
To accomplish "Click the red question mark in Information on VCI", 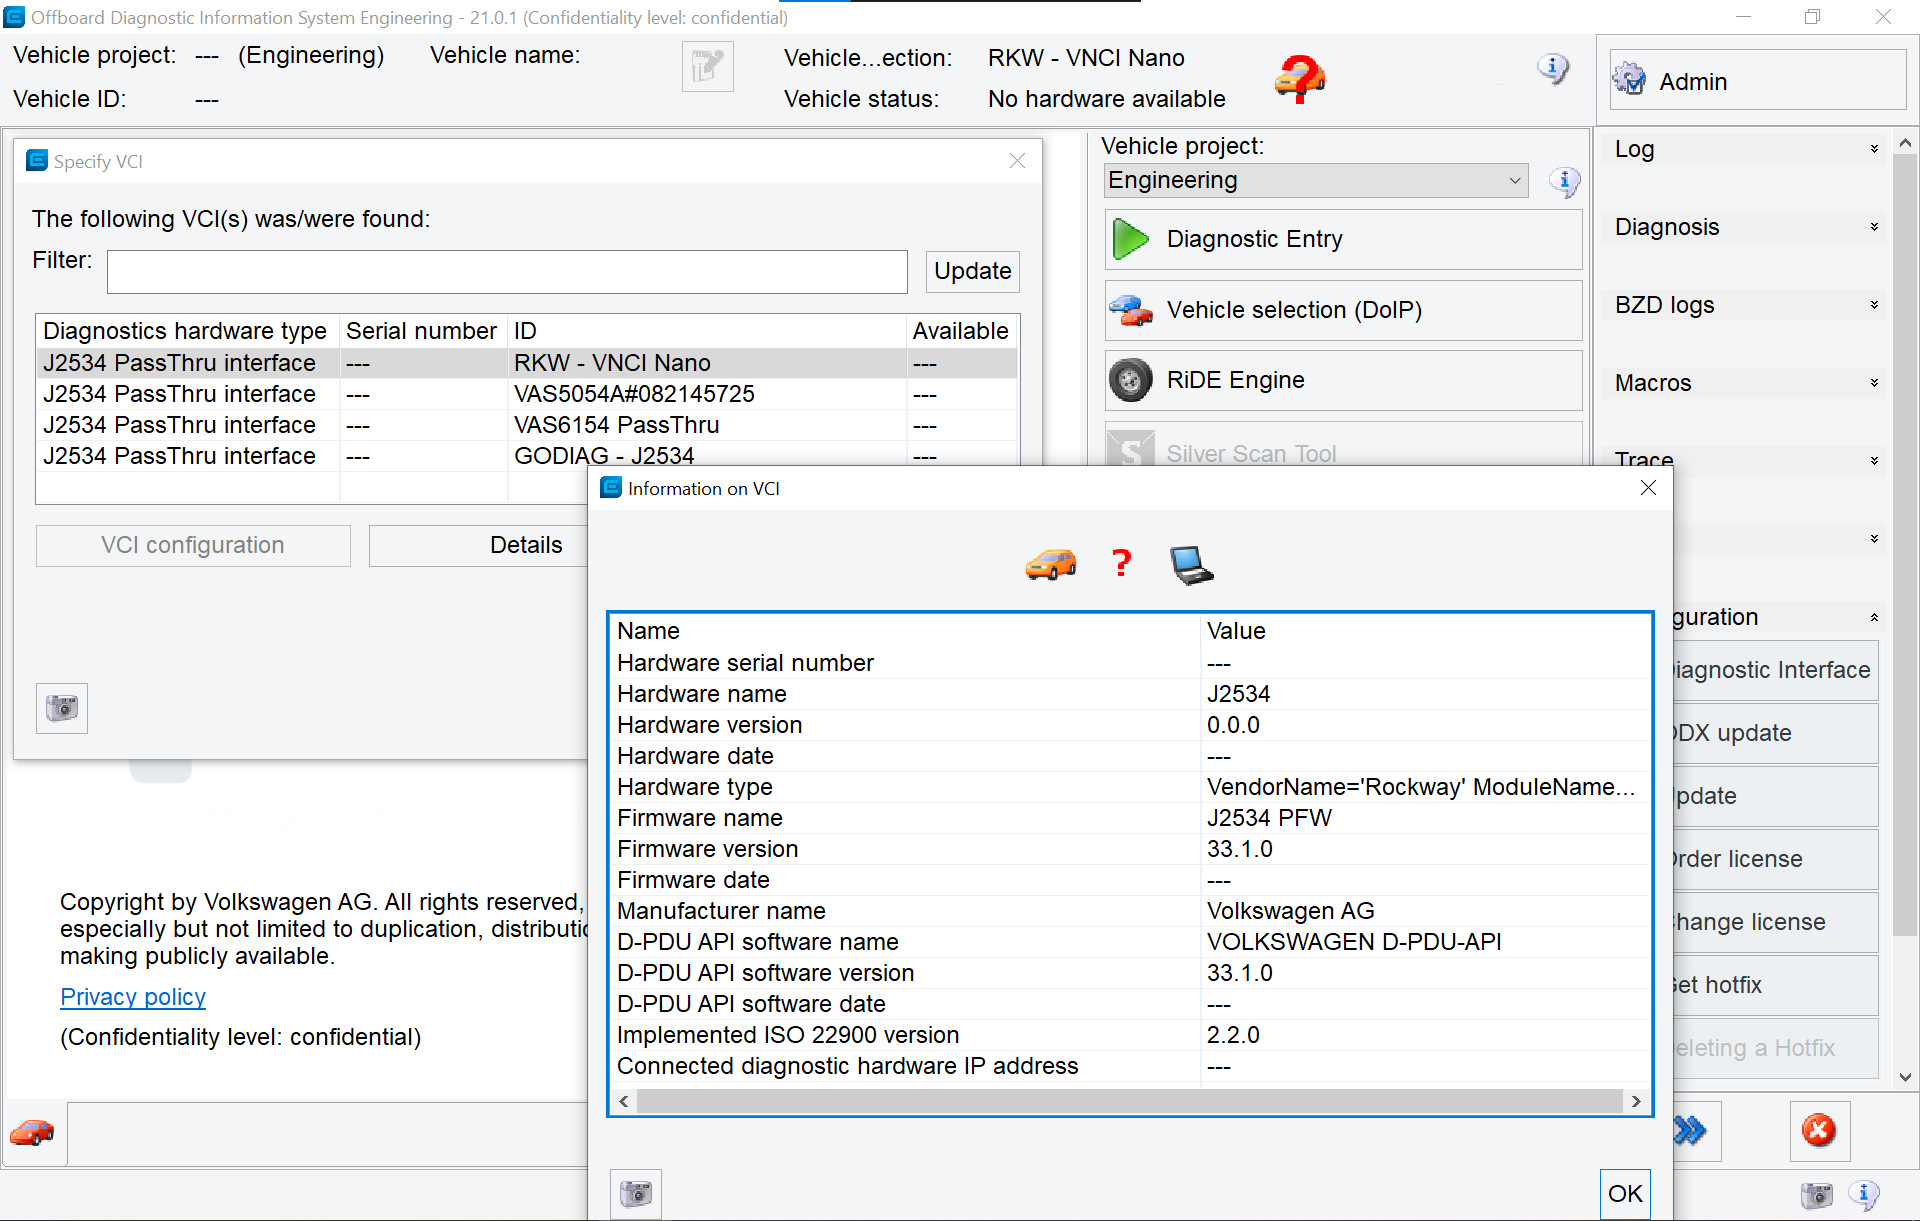I will 1122,563.
